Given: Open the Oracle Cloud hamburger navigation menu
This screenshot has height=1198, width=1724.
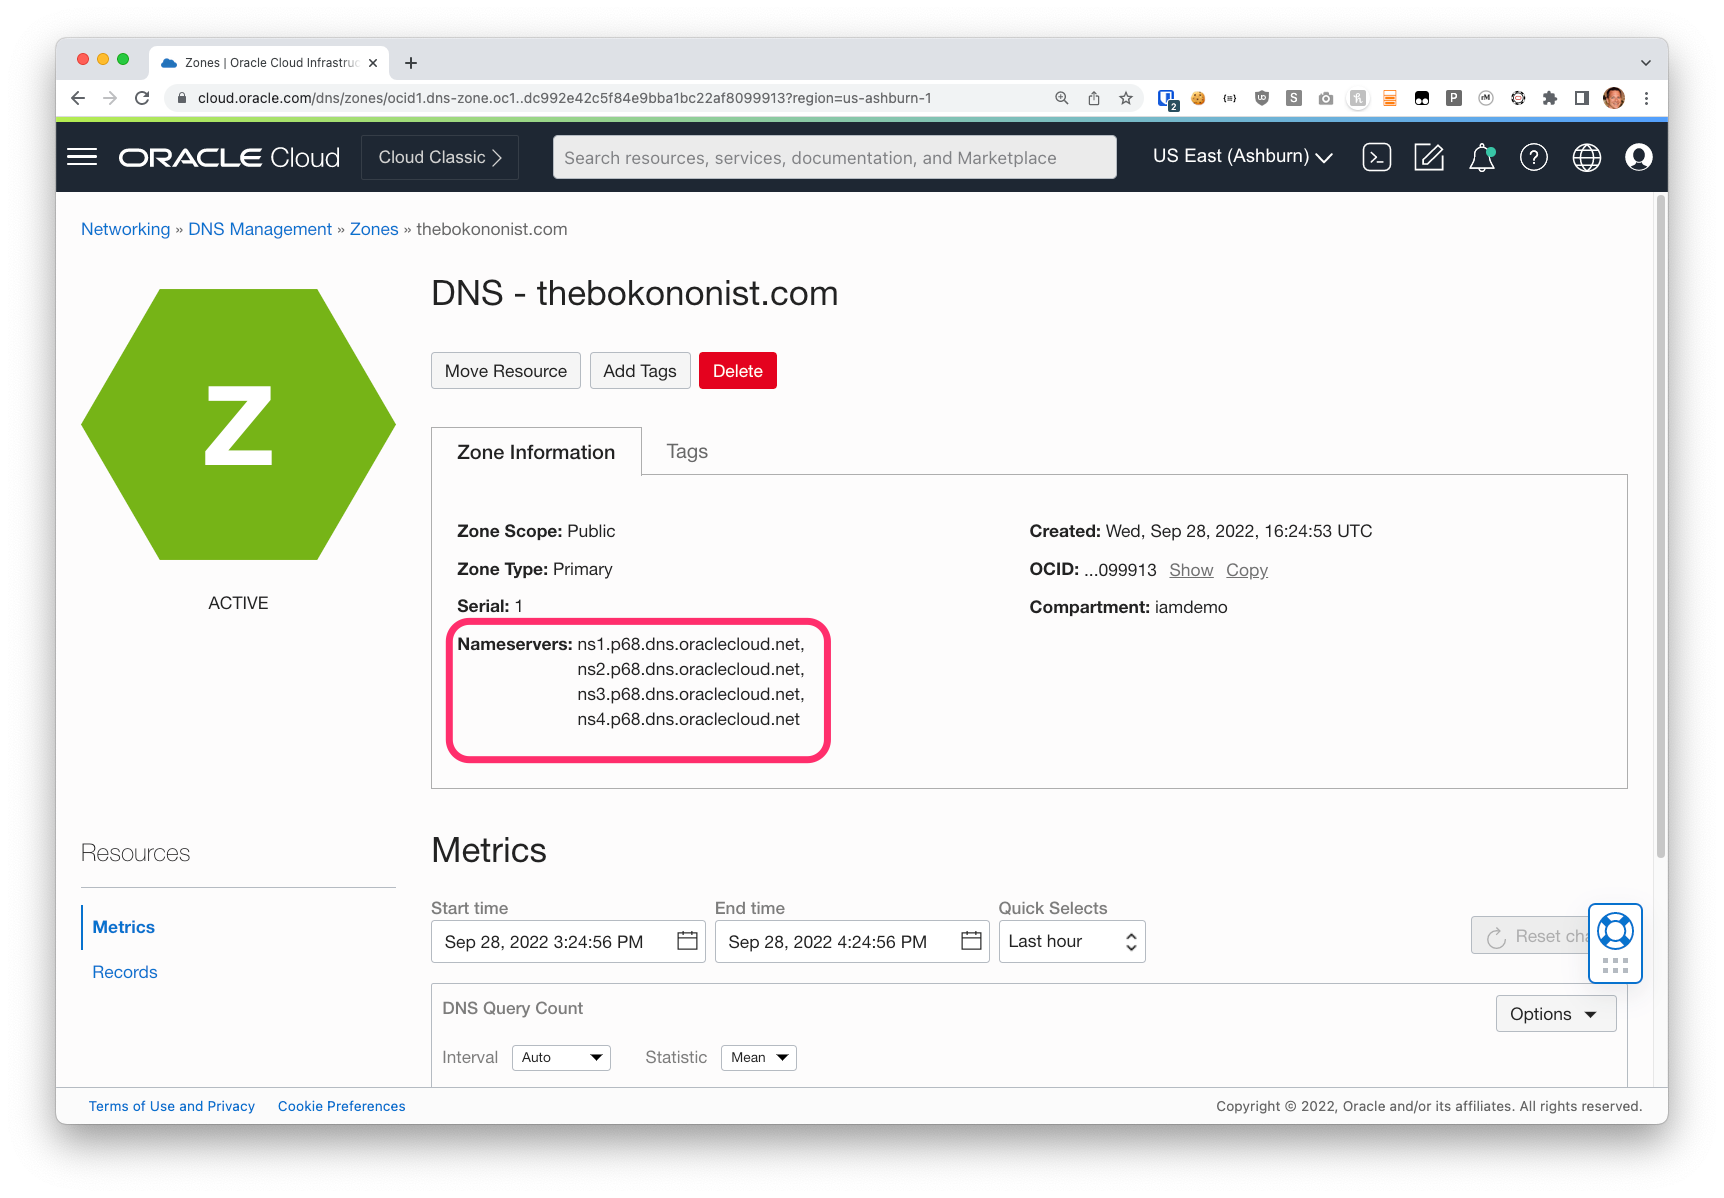Looking at the screenshot, I should (x=82, y=156).
